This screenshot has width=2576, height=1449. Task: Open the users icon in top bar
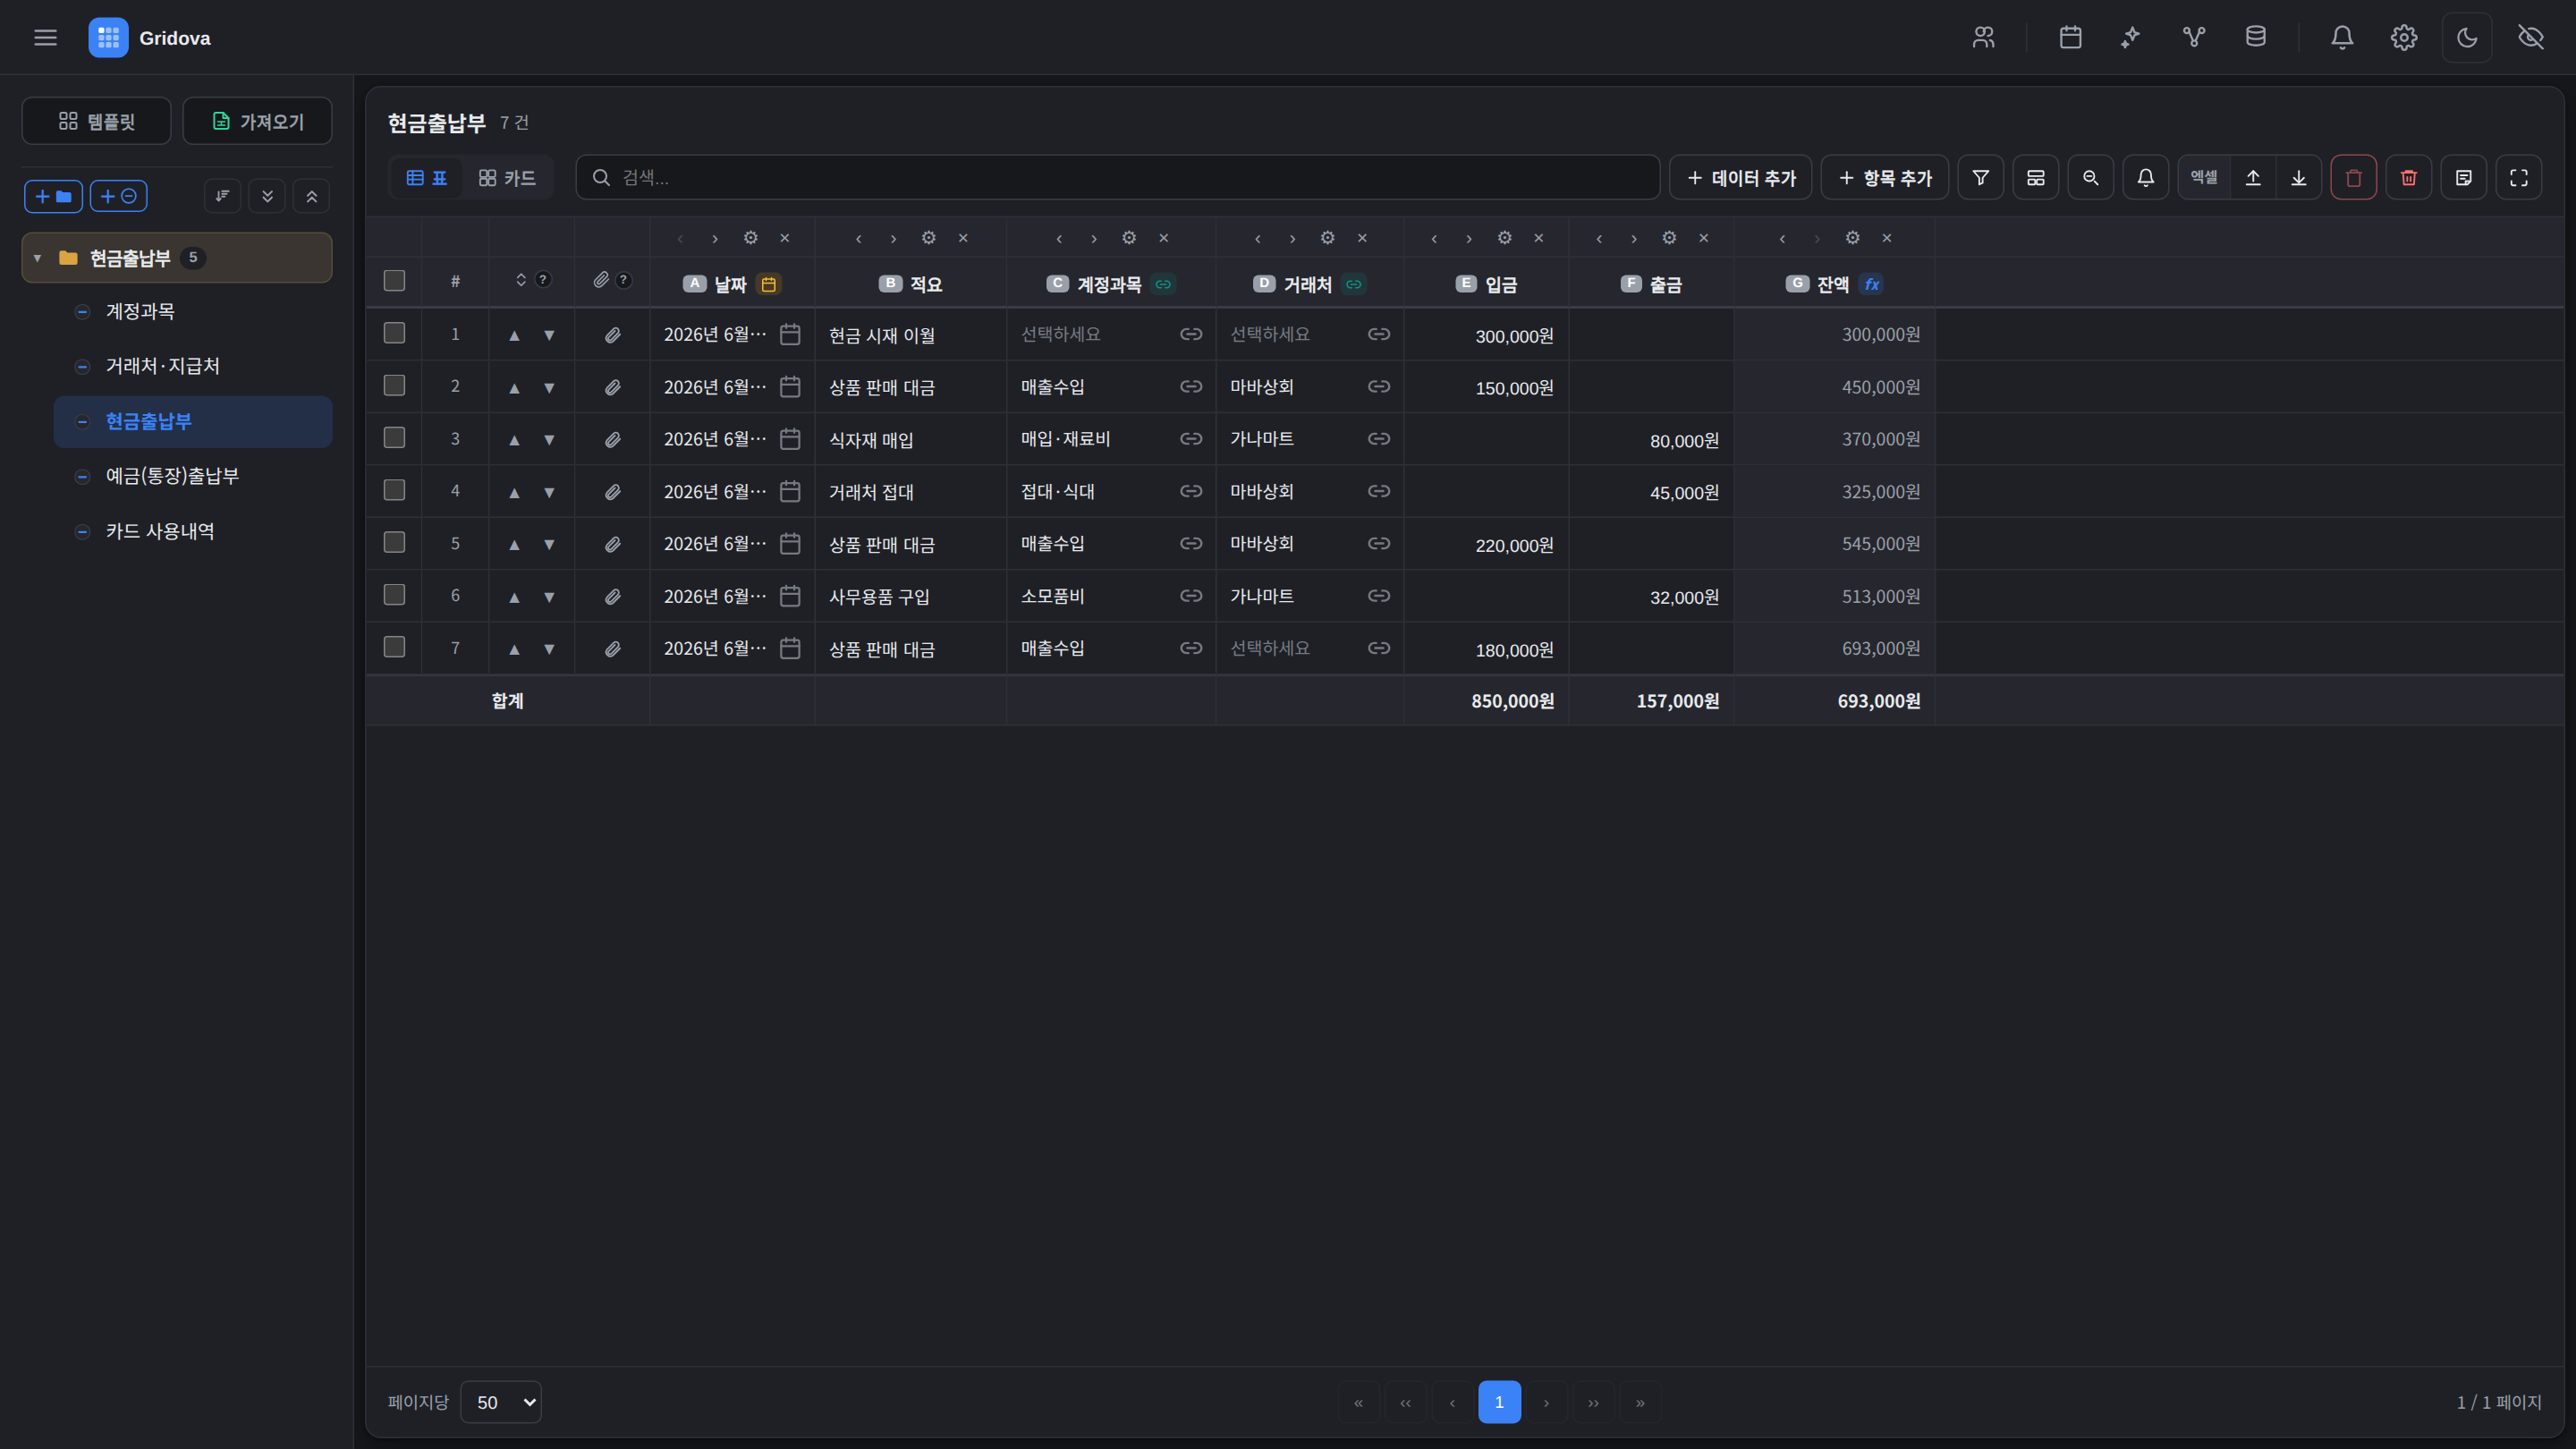click(x=1983, y=38)
